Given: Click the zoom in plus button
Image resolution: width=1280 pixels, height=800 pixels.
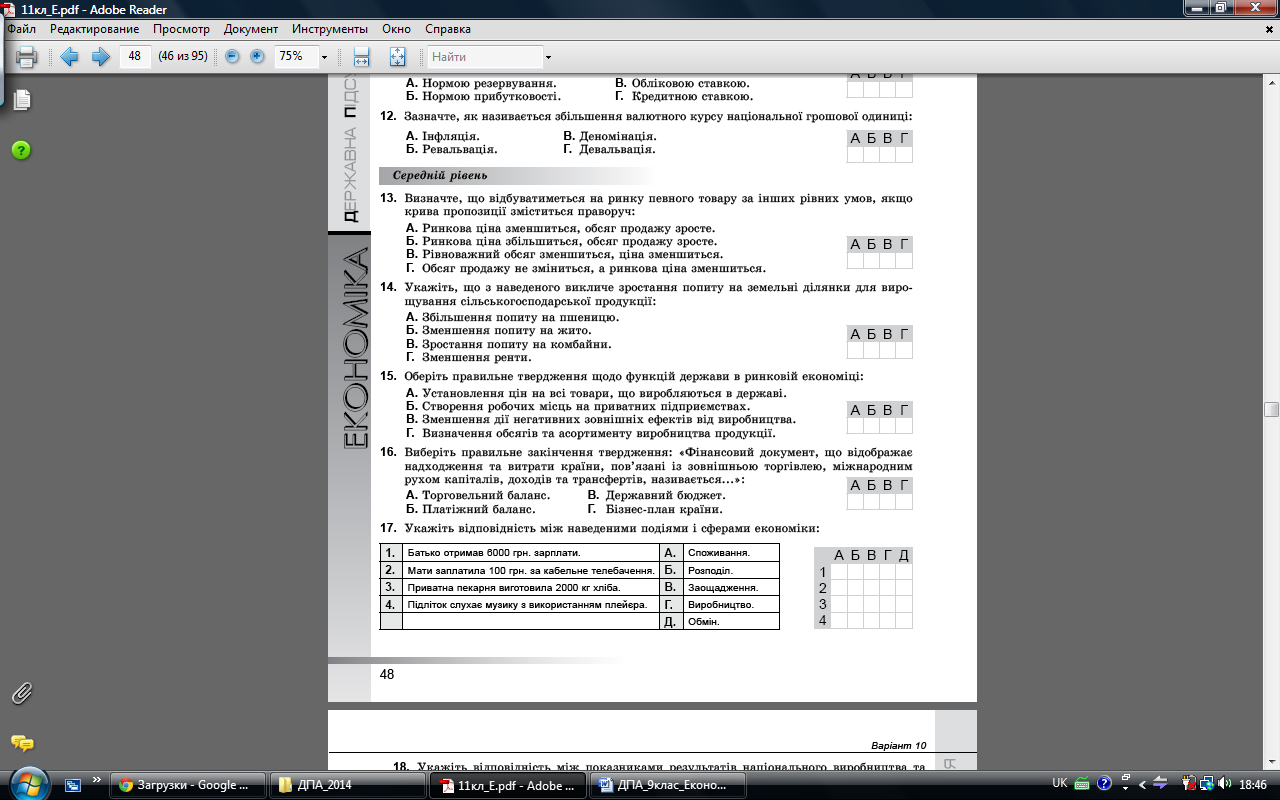Looking at the screenshot, I should [x=257, y=57].
